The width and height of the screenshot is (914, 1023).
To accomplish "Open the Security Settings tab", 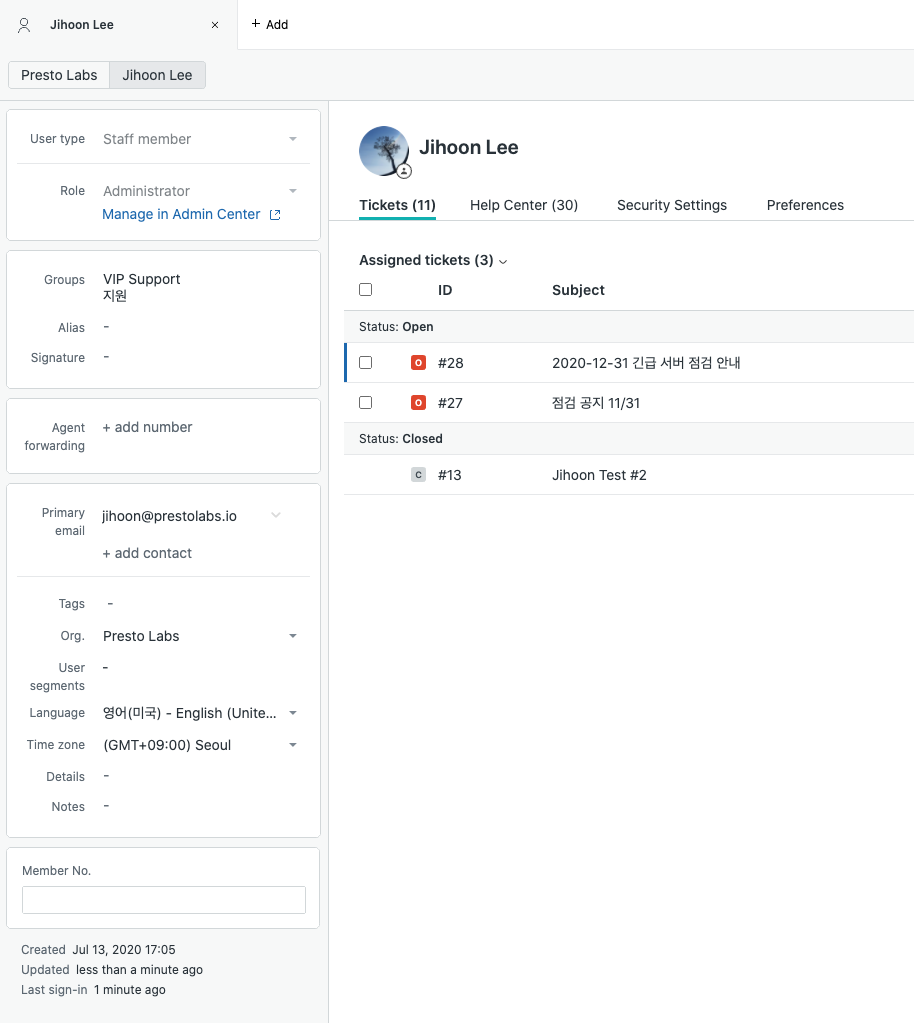I will tap(672, 205).
